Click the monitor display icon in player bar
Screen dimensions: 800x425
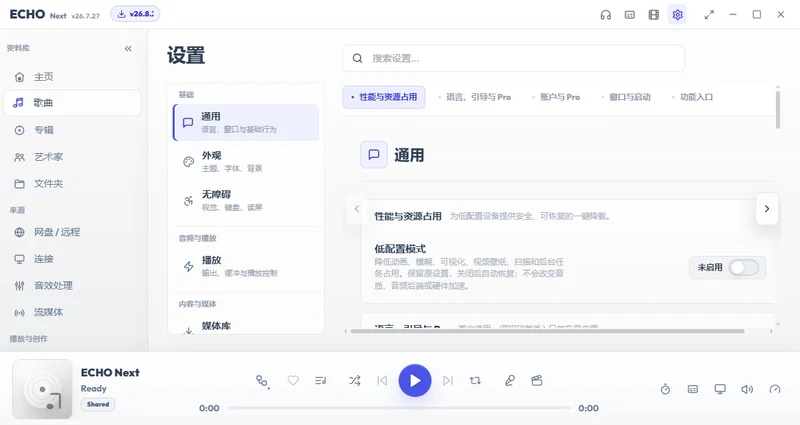click(720, 389)
